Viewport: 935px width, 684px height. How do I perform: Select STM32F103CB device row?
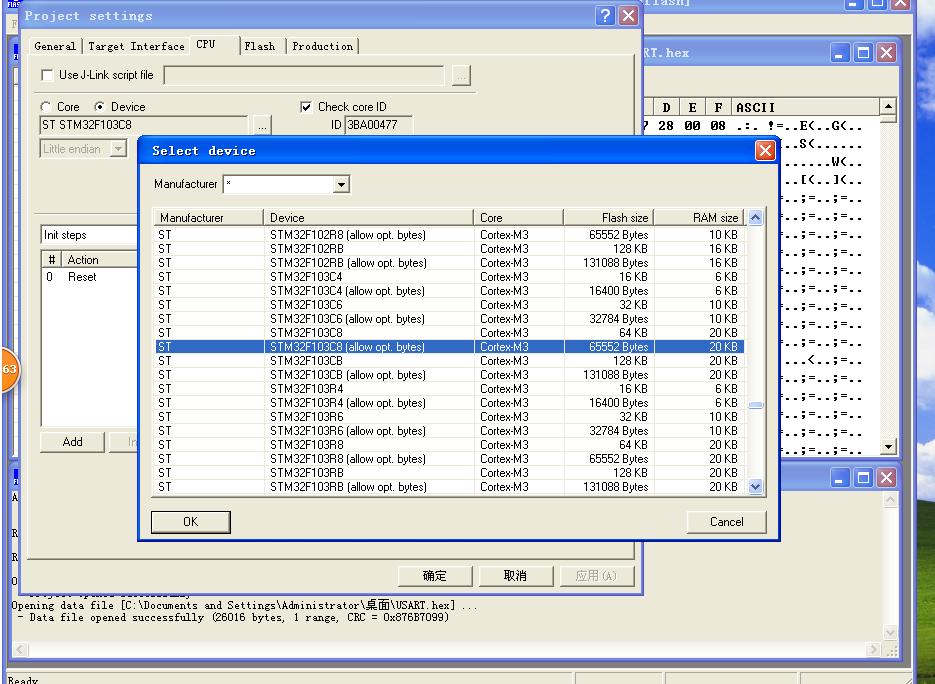(450, 361)
